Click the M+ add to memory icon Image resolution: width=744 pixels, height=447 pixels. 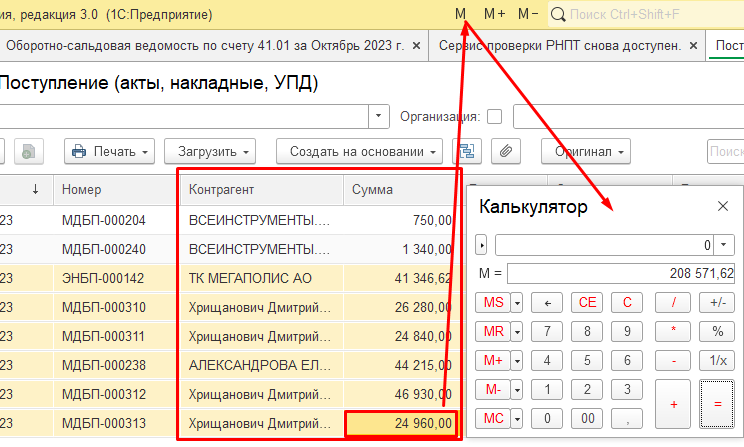click(x=494, y=14)
